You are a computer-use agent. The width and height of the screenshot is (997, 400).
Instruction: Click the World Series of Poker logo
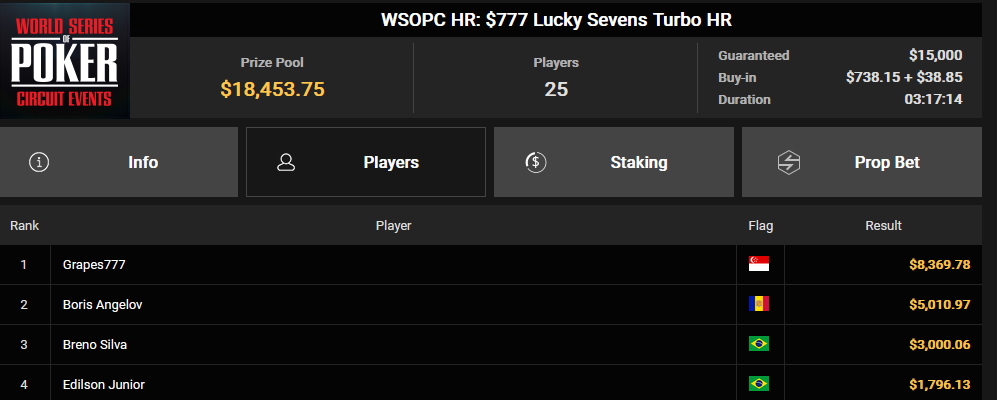(65, 61)
